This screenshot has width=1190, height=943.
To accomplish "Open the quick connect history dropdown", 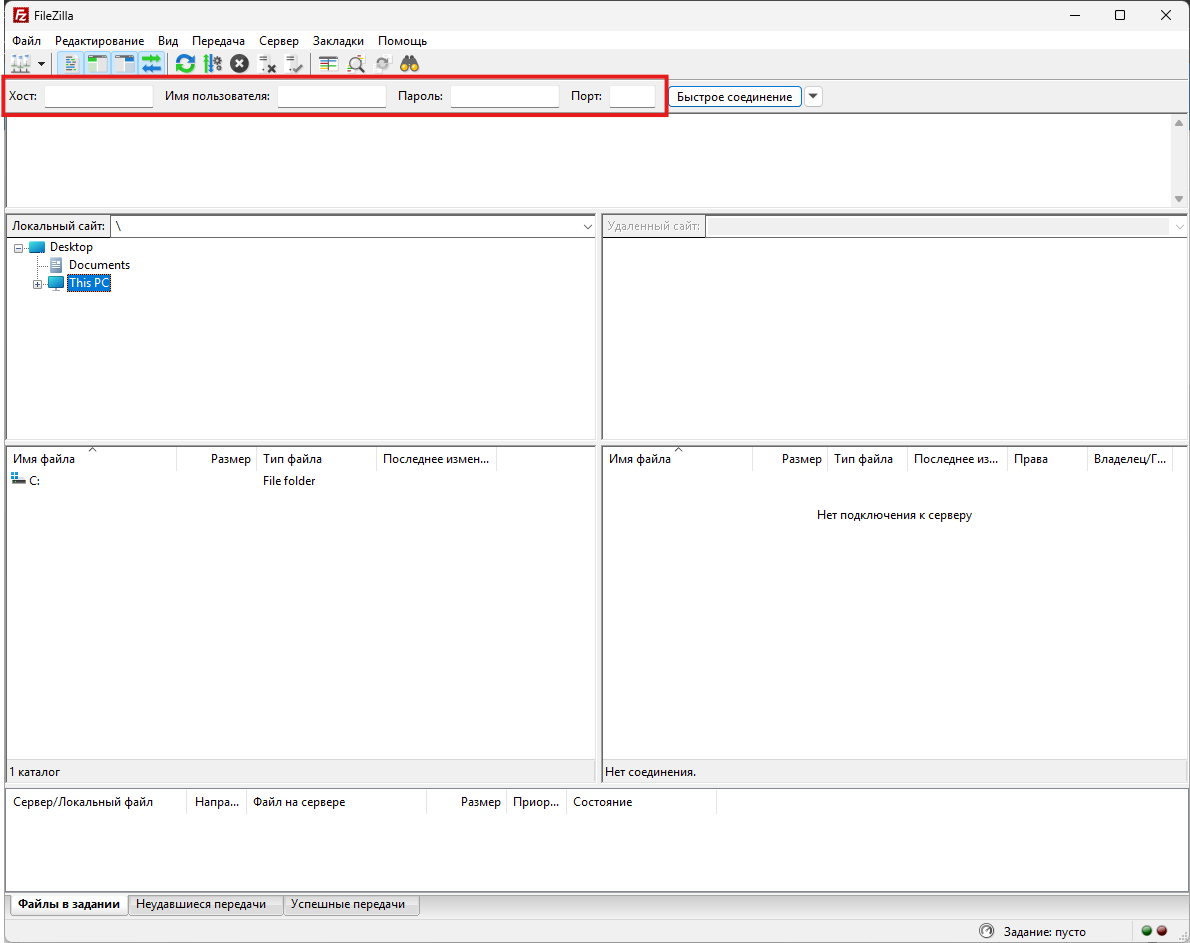I will [x=813, y=97].
